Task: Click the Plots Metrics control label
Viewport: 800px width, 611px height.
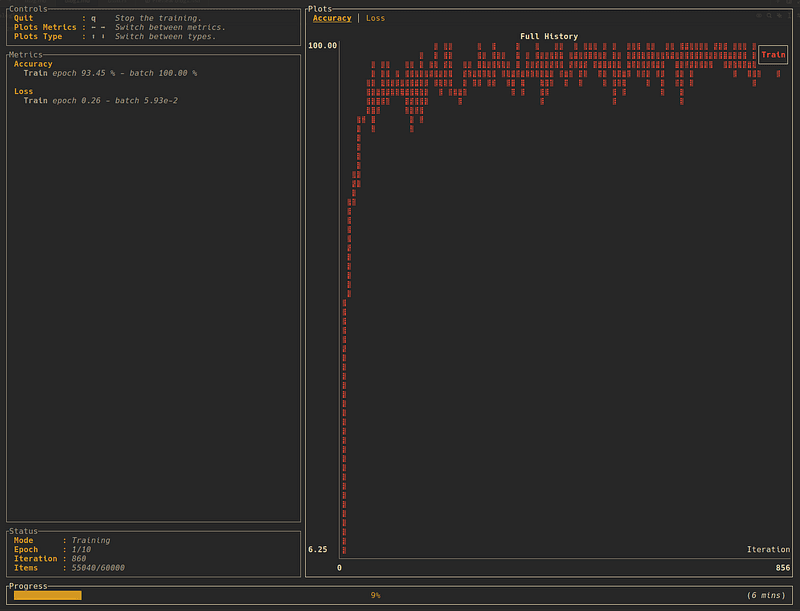Action: pos(45,28)
